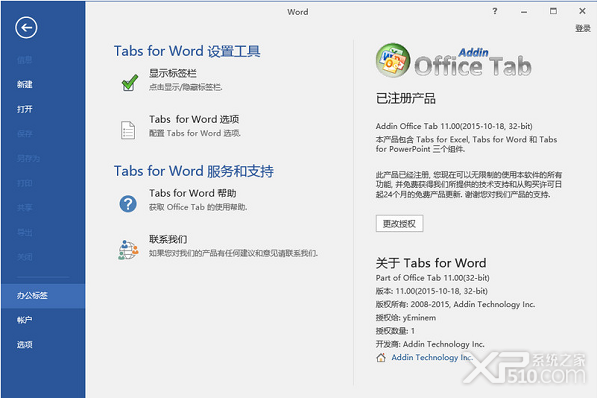Click the 点击显示/隐藏标签栏 description
This screenshot has width=600, height=398.
[186, 88]
